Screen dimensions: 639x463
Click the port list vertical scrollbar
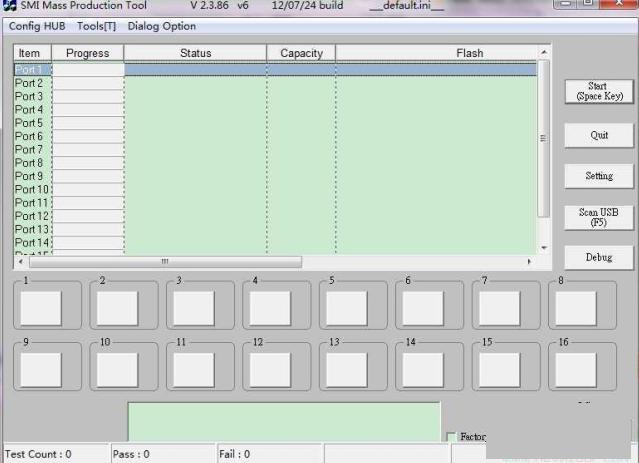544,138
